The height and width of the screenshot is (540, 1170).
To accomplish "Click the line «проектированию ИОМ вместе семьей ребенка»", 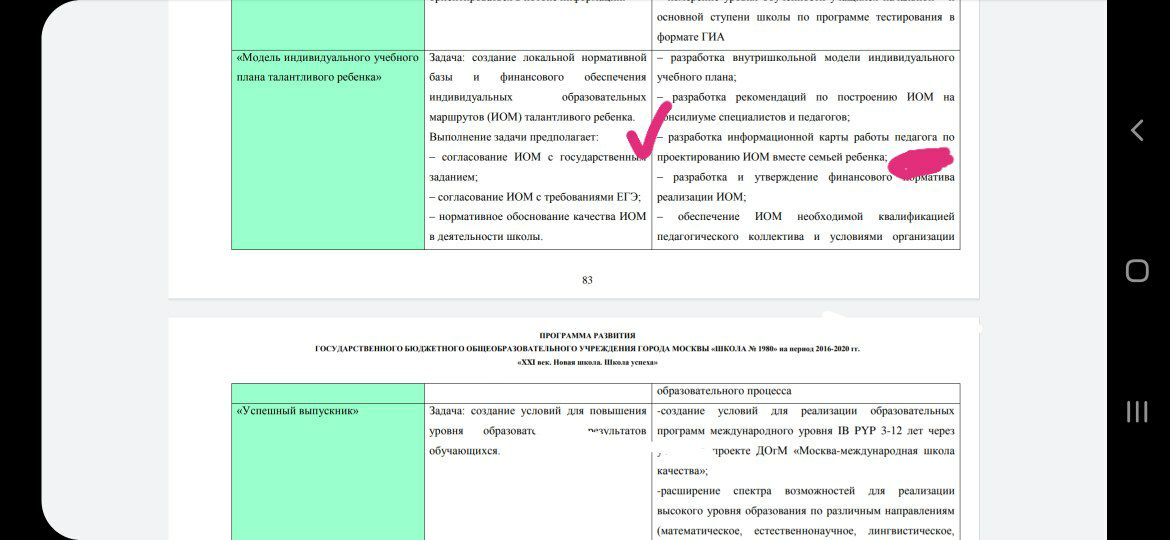I will (772, 157).
